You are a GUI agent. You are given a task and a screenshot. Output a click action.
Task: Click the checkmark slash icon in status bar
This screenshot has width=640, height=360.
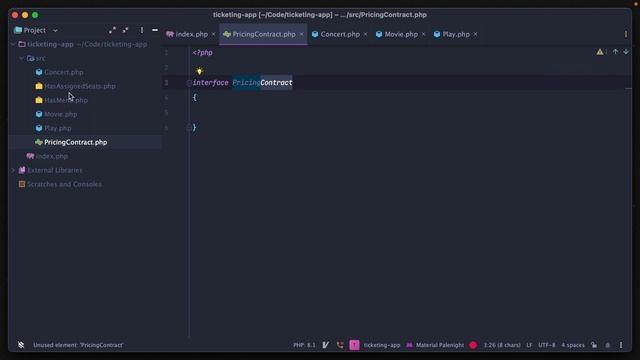326,345
